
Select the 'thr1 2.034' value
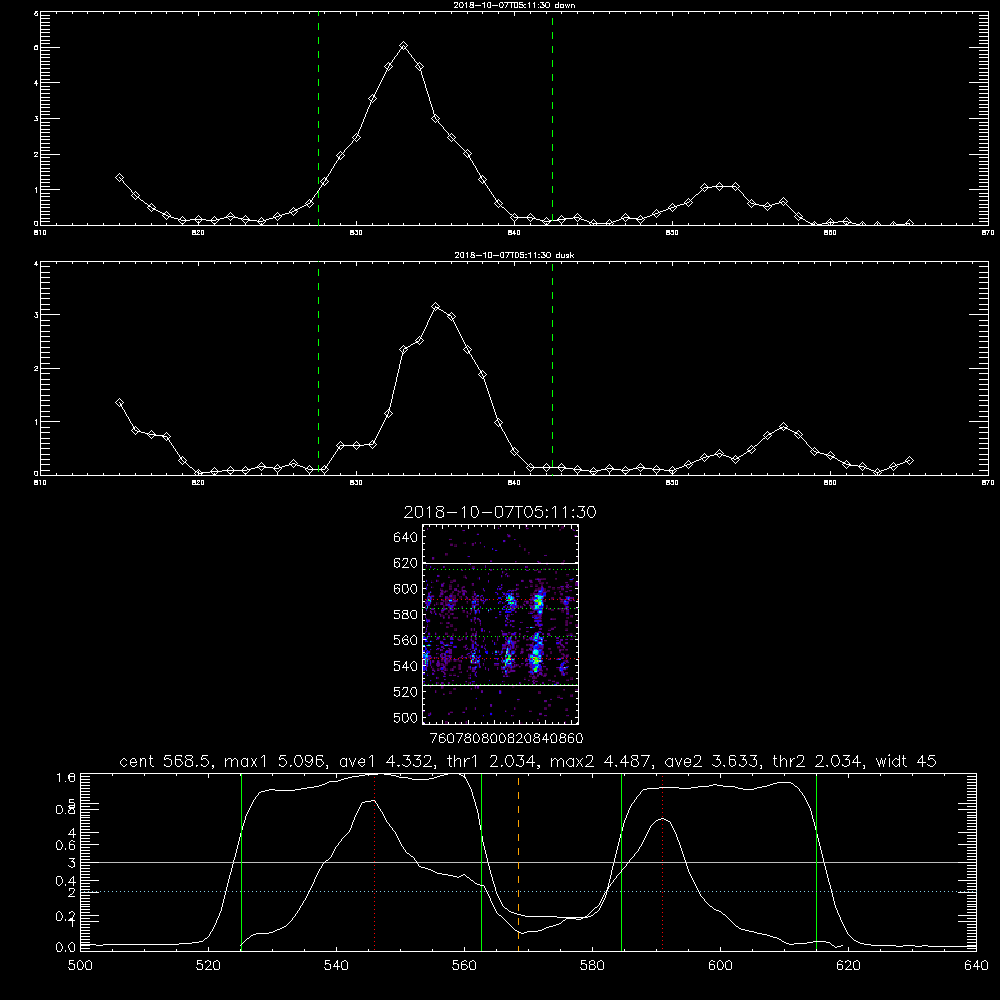coord(492,761)
